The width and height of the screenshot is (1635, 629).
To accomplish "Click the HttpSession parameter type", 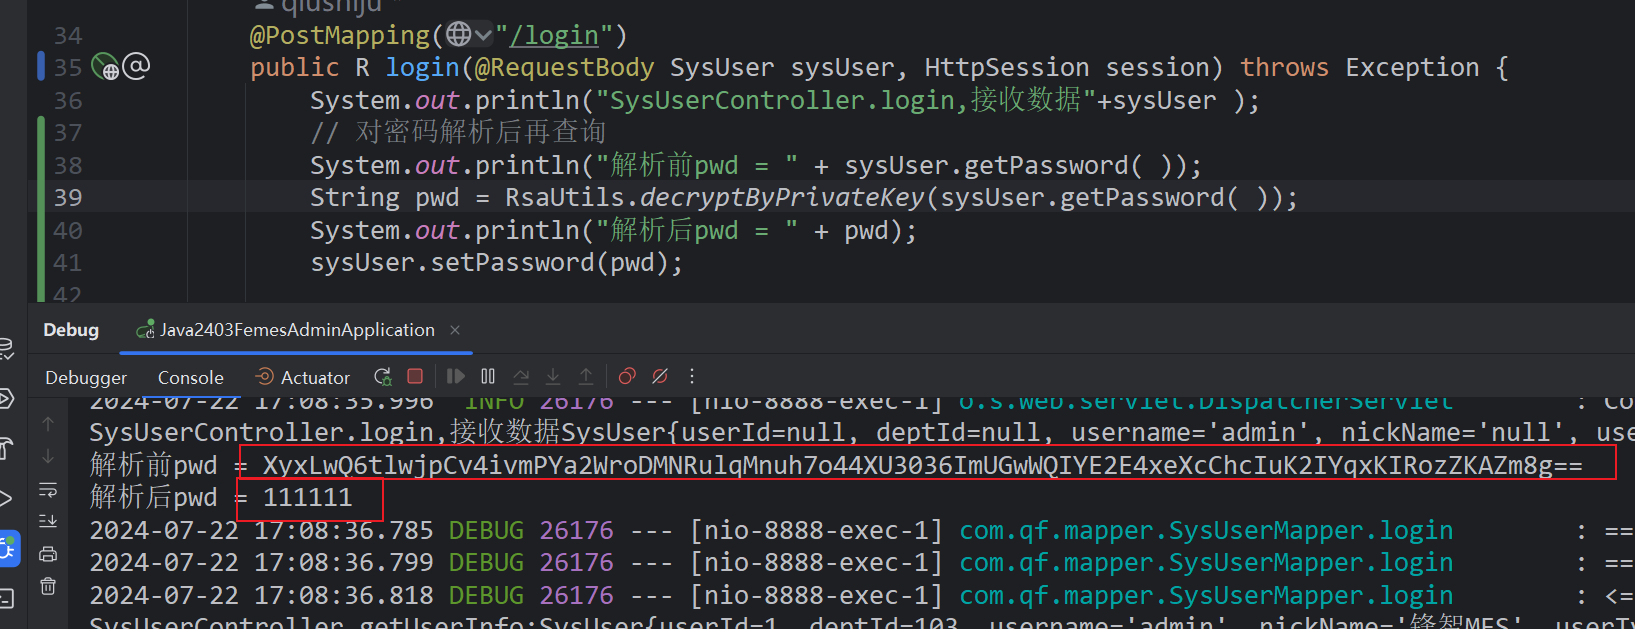I will (1006, 67).
